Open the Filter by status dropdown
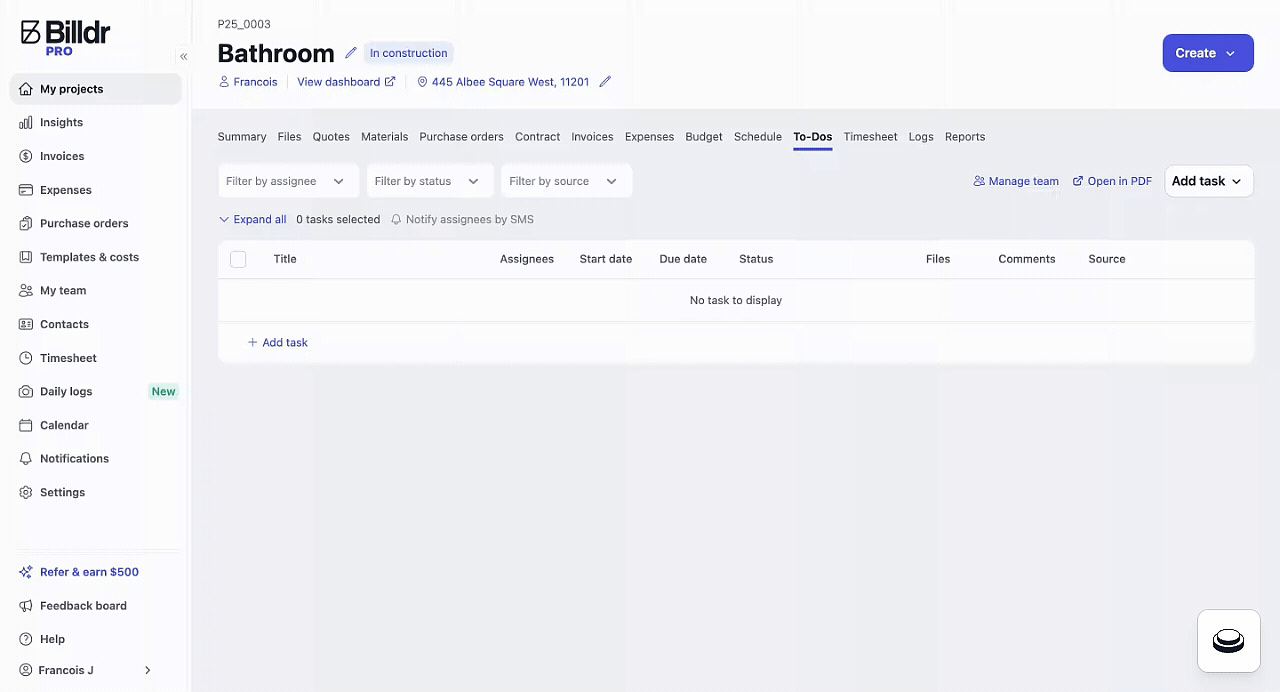This screenshot has height=692, width=1280. (x=429, y=181)
